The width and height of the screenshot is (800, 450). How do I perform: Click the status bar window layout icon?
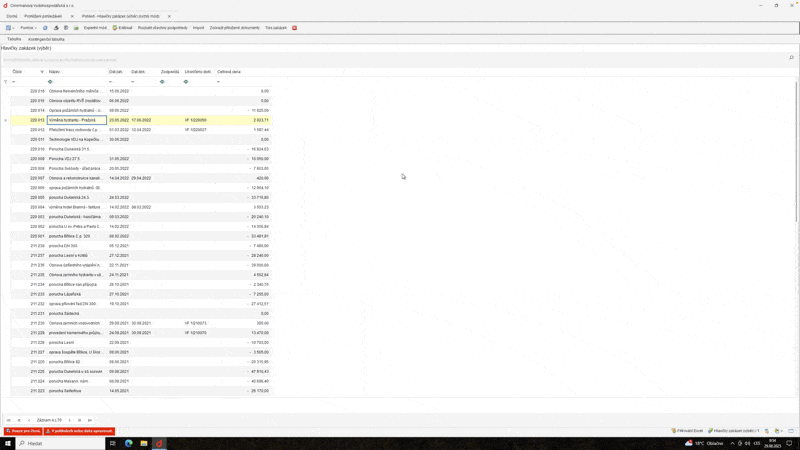pyautogui.click(x=791, y=431)
